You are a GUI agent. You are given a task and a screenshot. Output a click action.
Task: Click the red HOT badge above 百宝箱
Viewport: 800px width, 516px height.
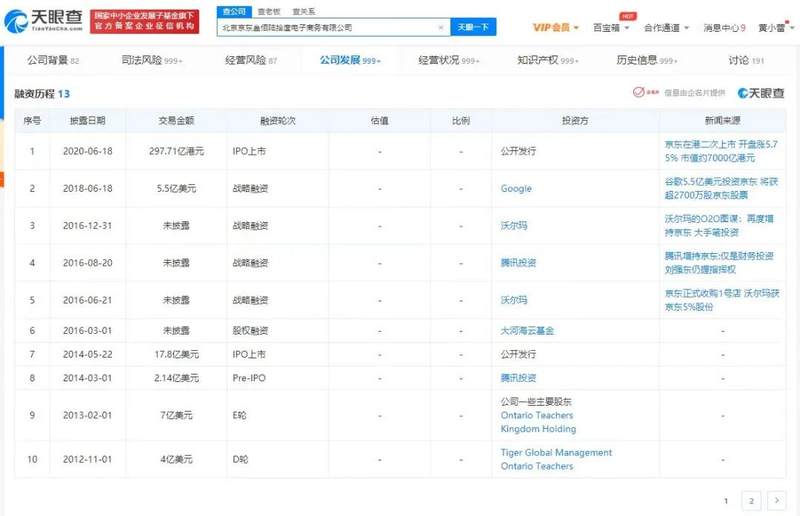[628, 16]
